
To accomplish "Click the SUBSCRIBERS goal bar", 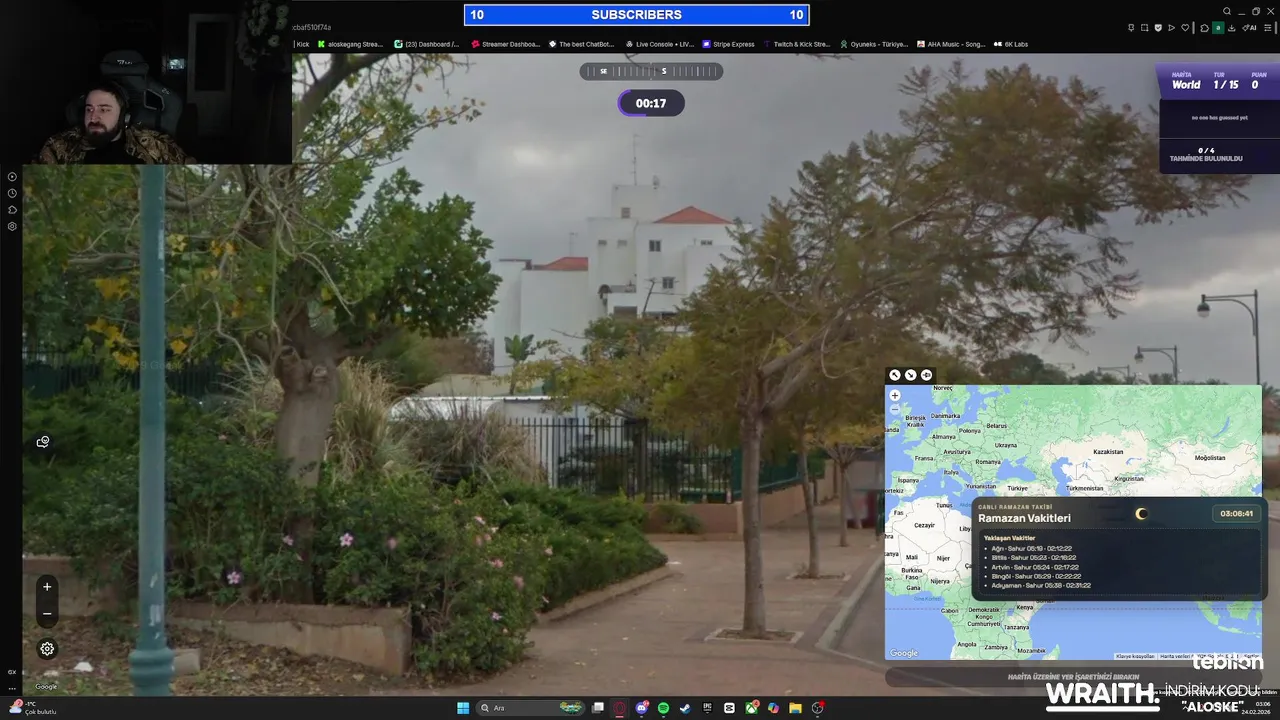I will 636,14.
